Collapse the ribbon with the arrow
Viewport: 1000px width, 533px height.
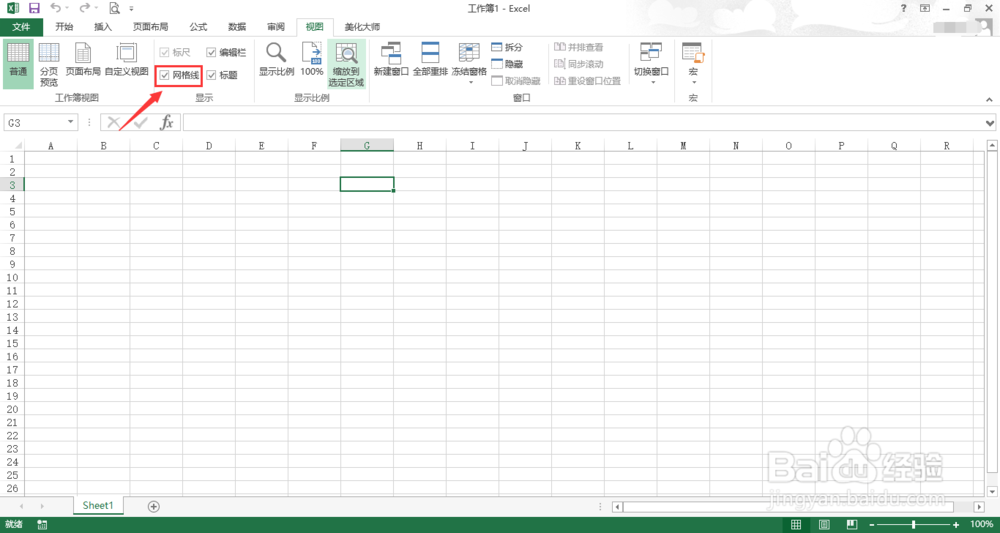tap(989, 99)
